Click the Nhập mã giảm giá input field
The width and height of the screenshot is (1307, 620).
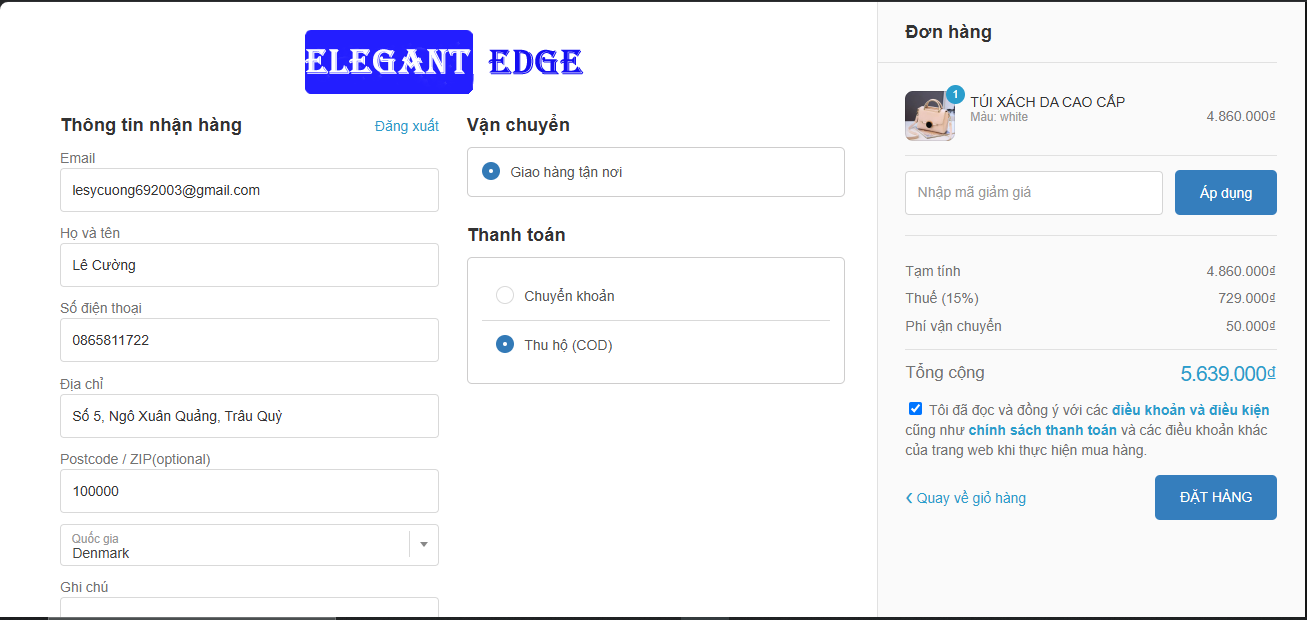1033,192
